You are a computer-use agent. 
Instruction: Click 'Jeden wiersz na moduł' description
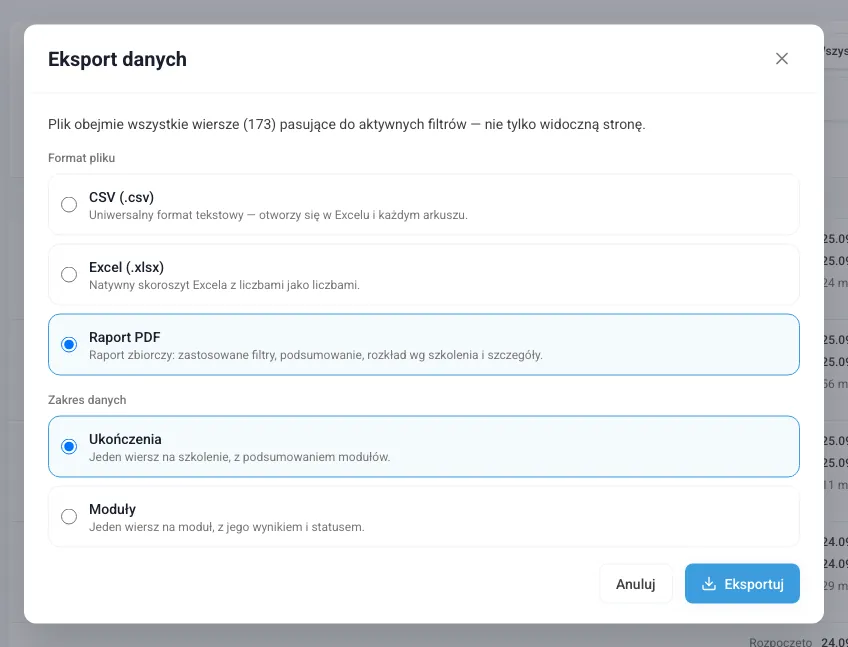(x=227, y=526)
